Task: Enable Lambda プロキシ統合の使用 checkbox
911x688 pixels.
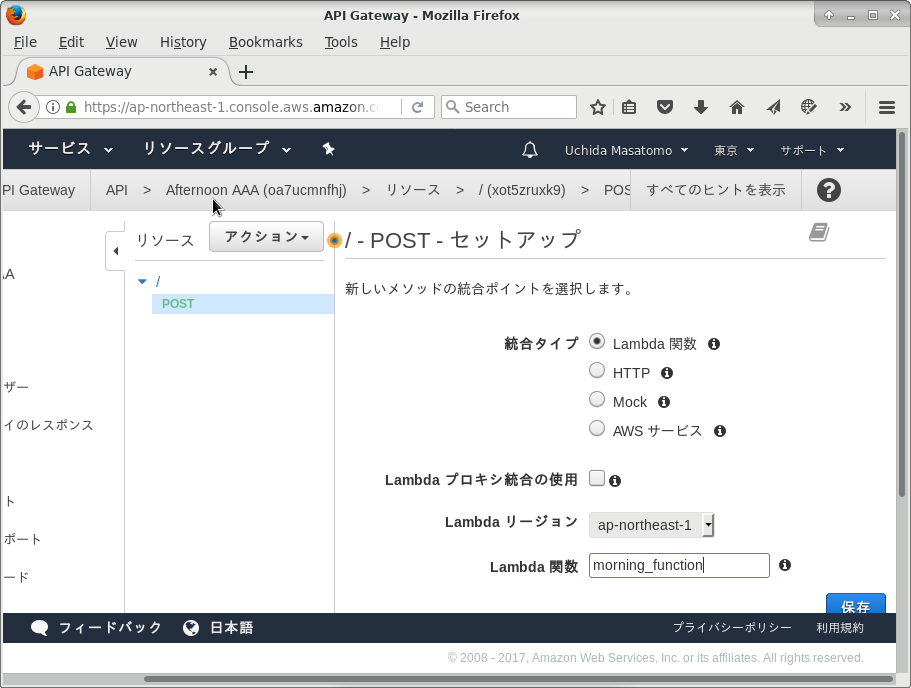Action: pyautogui.click(x=597, y=478)
